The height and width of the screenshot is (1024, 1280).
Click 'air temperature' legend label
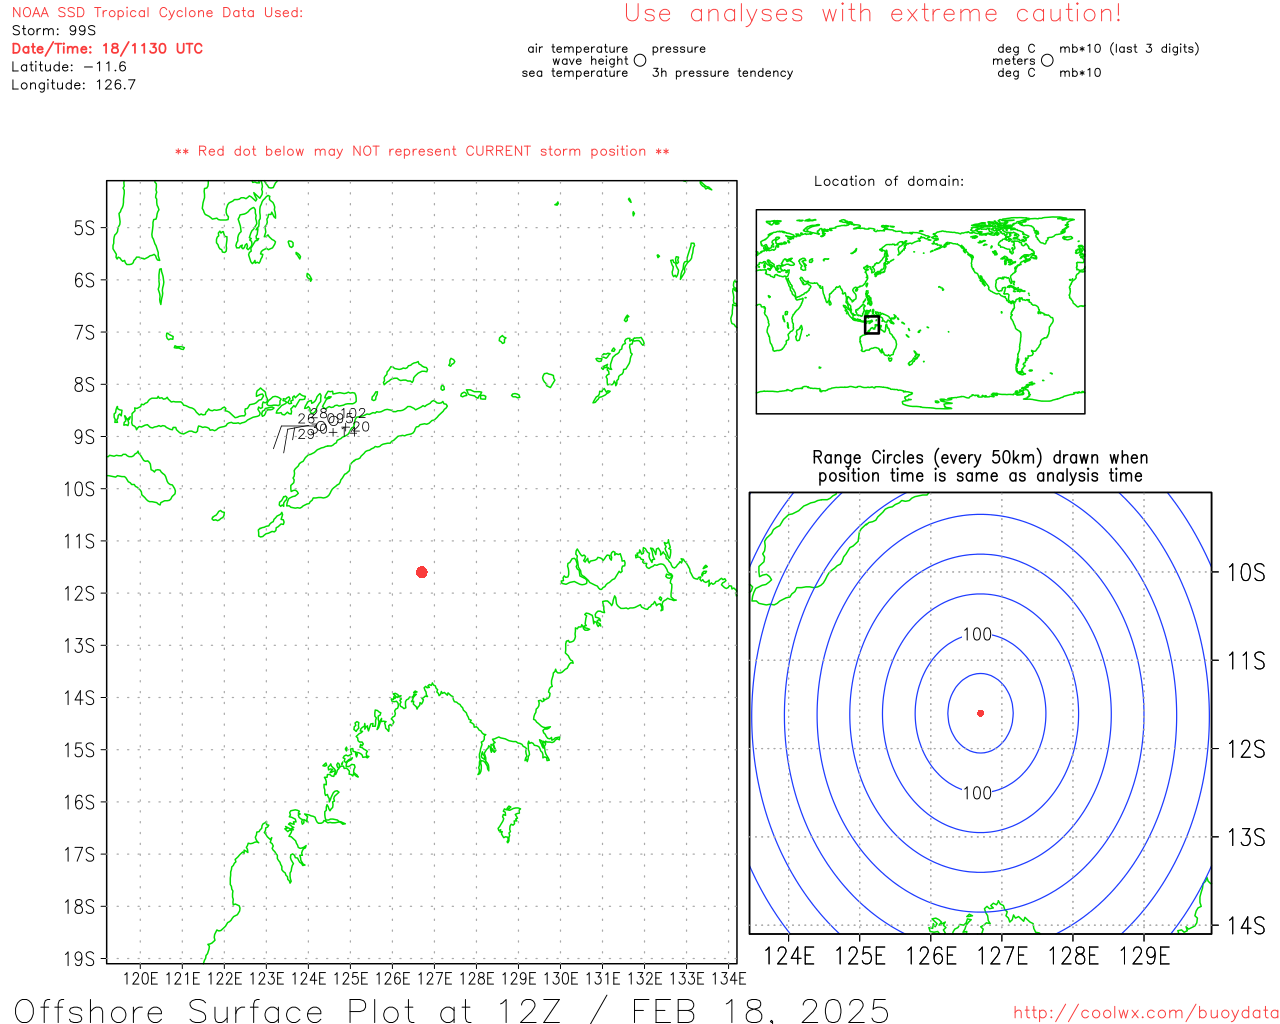[578, 48]
